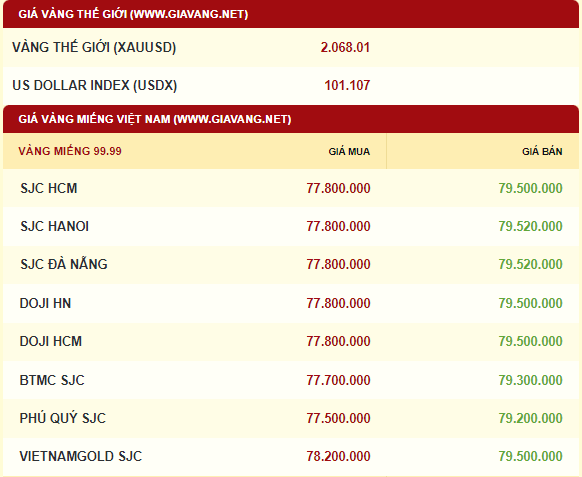This screenshot has height=477, width=582.
Task: Click the VÀNG MIẾNG 99.99 column header
Action: 70,151
